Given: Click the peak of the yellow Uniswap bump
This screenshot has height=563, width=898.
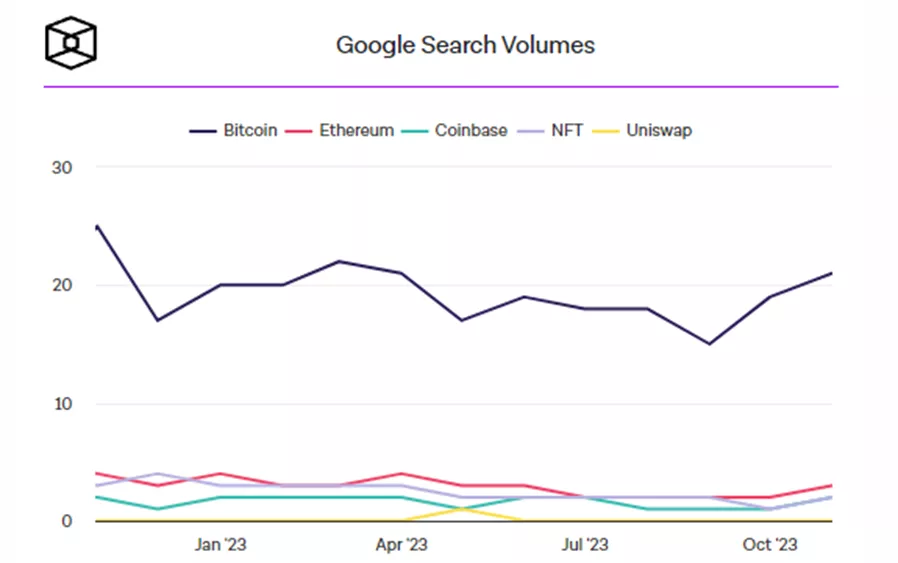Looking at the screenshot, I should pos(463,509).
